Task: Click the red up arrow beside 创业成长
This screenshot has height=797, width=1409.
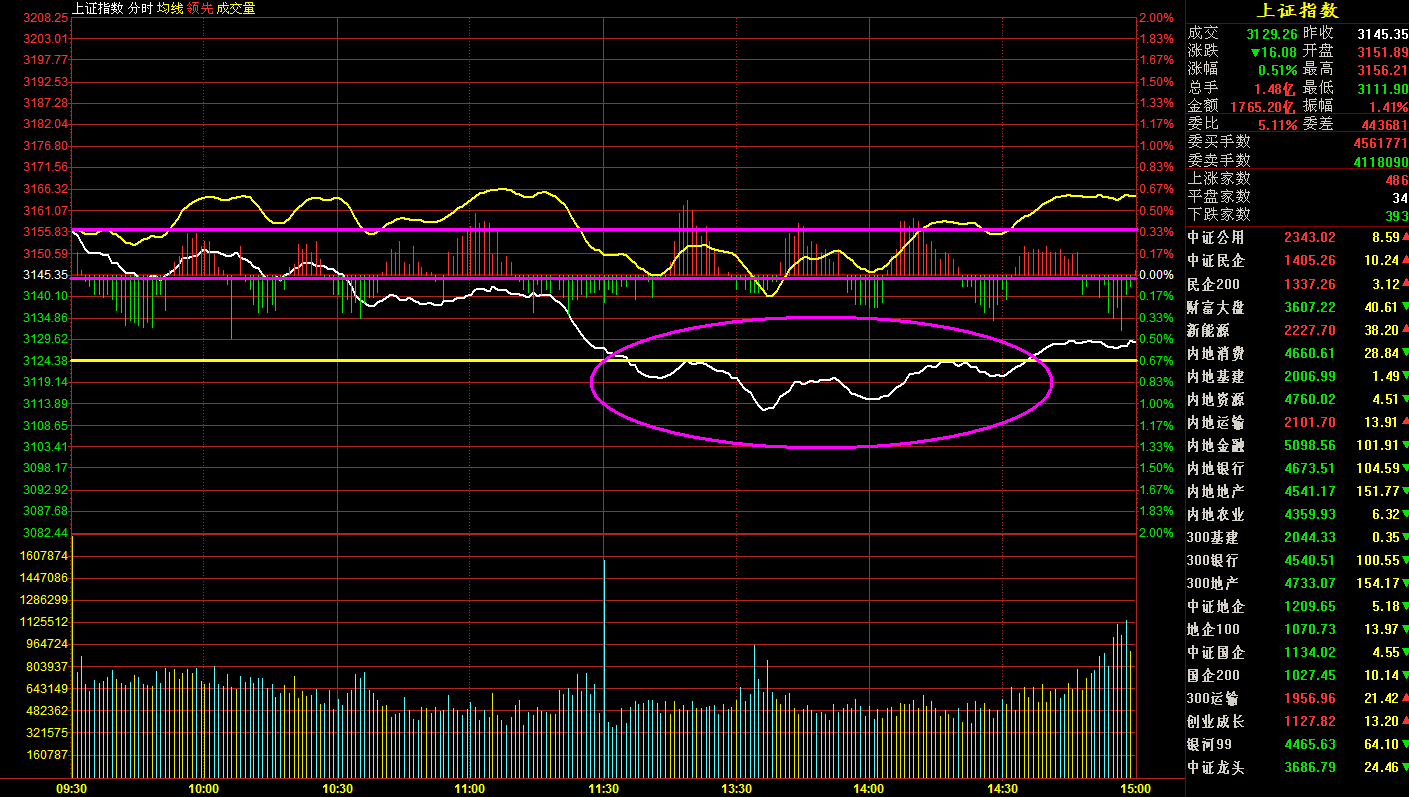Action: (x=1404, y=721)
